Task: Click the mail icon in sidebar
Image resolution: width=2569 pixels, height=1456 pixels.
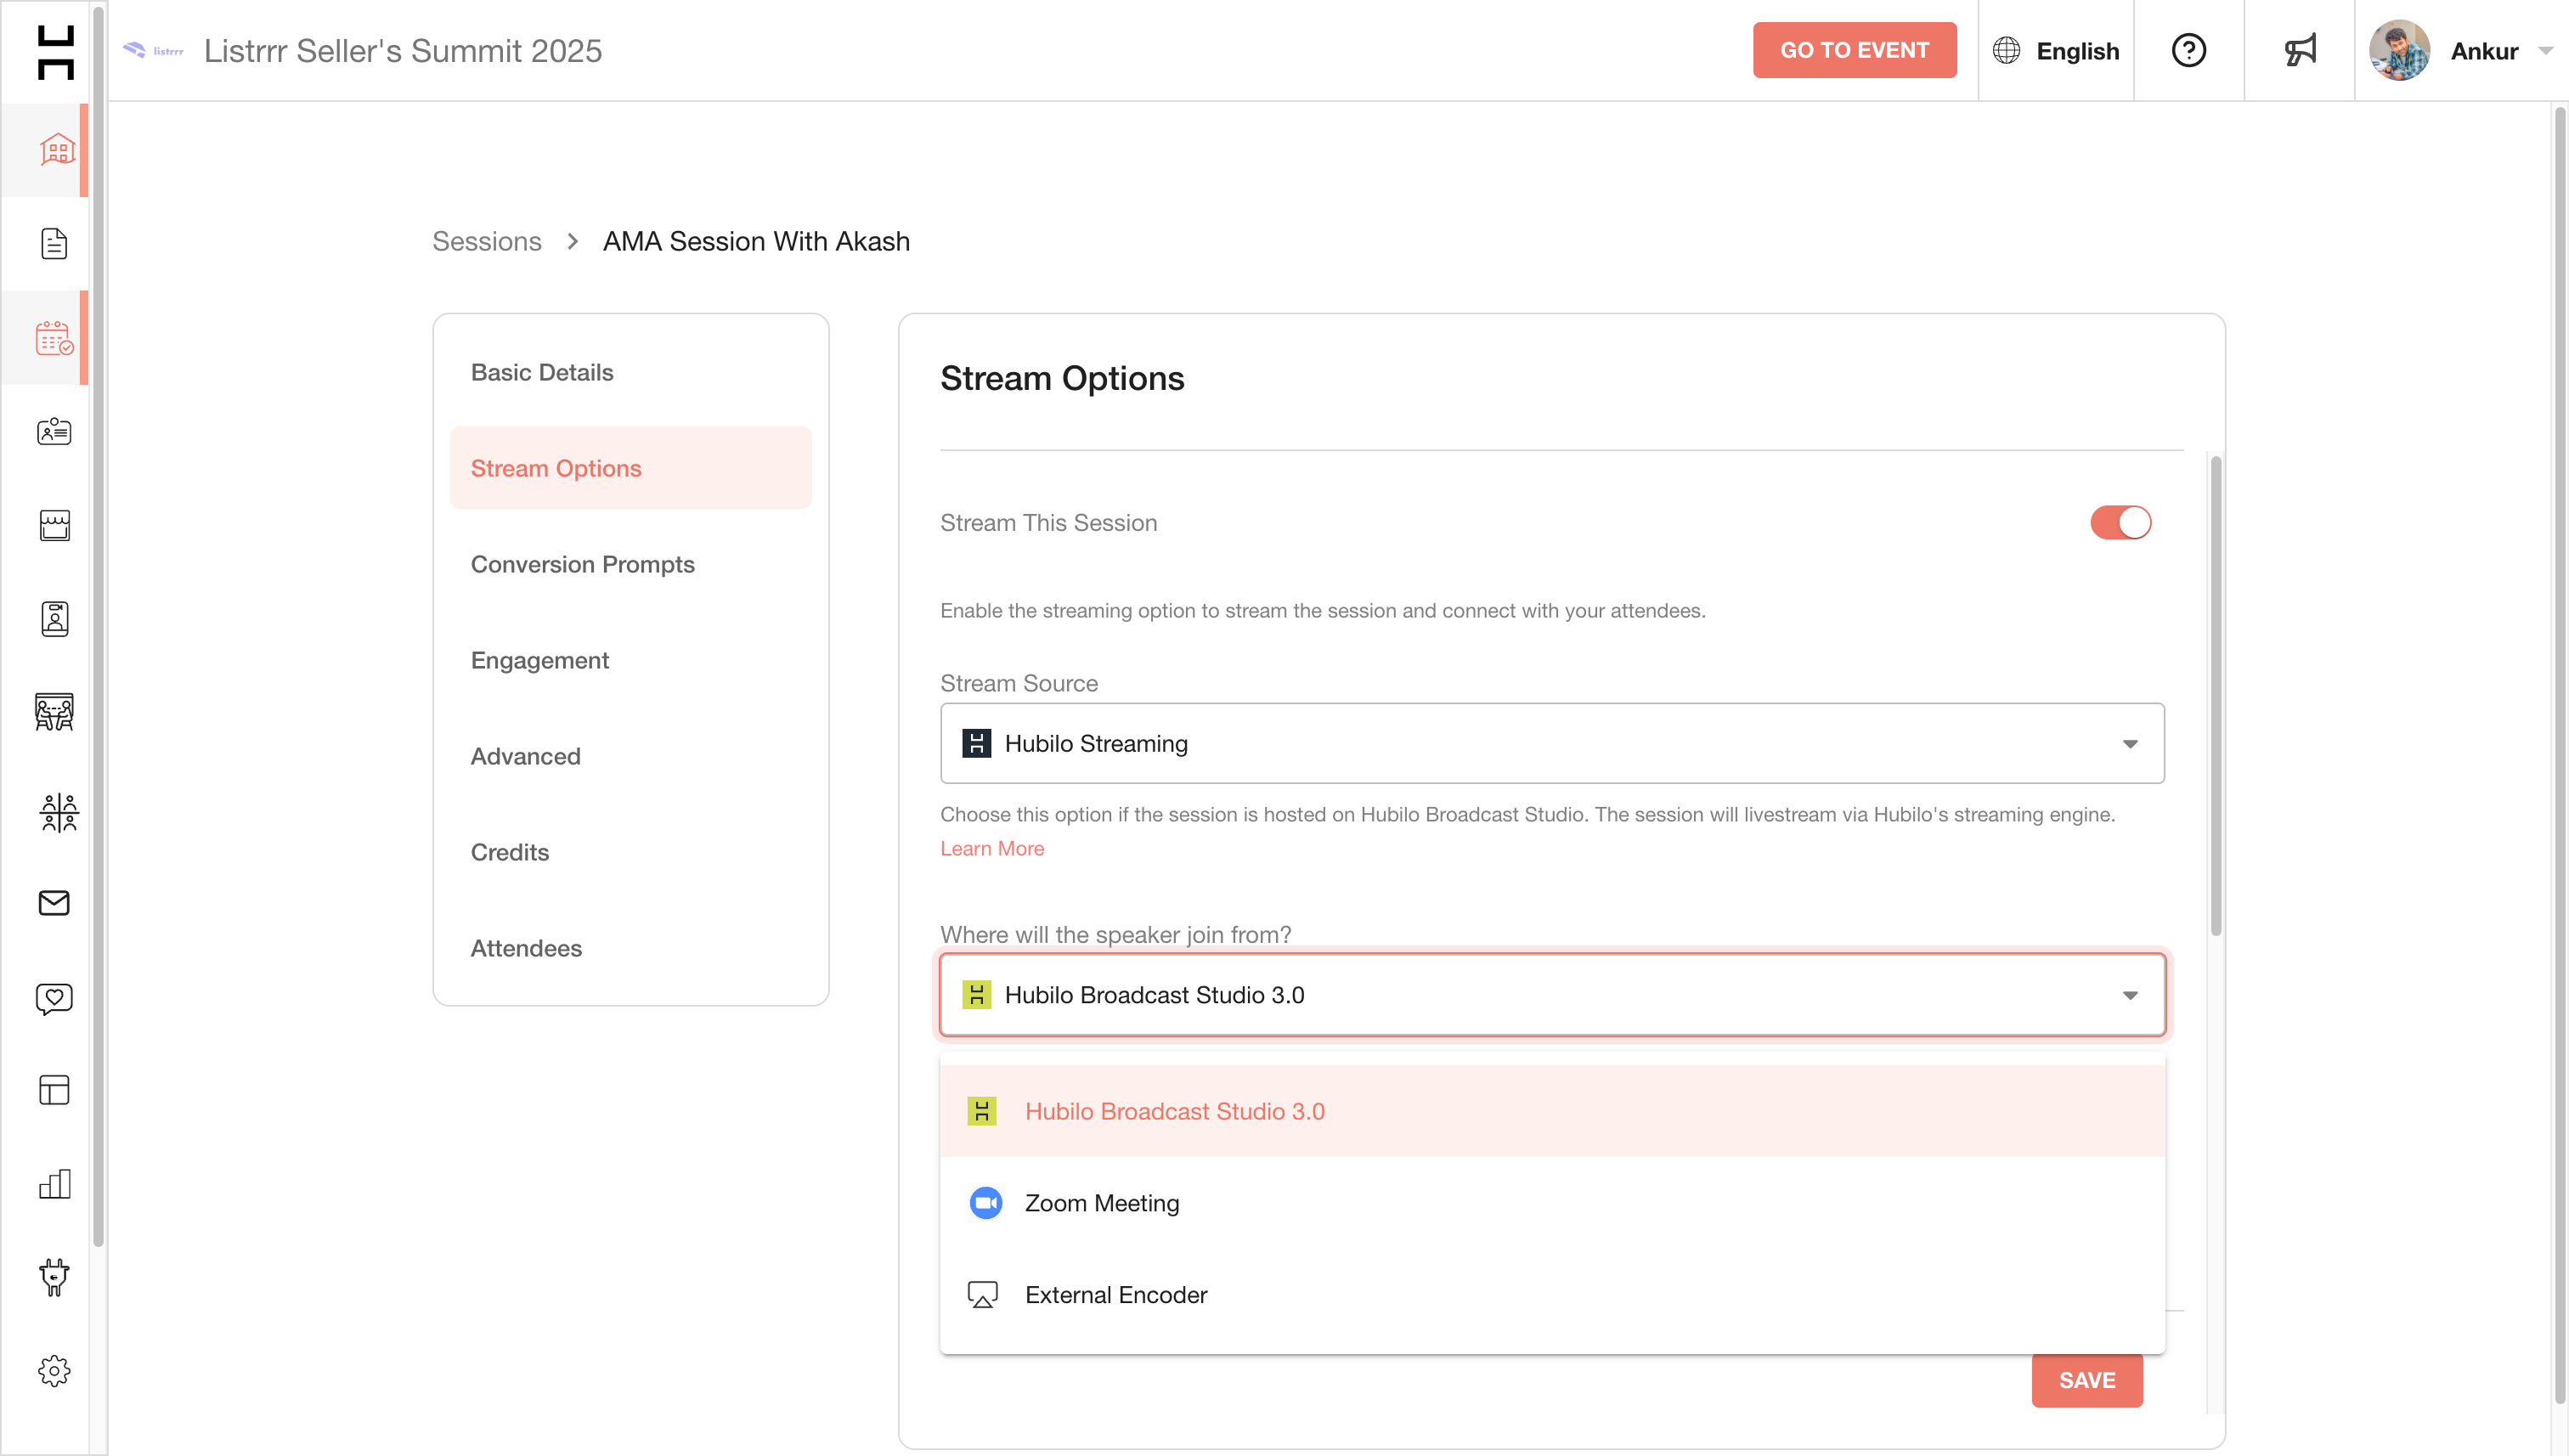Action: pos(54,903)
